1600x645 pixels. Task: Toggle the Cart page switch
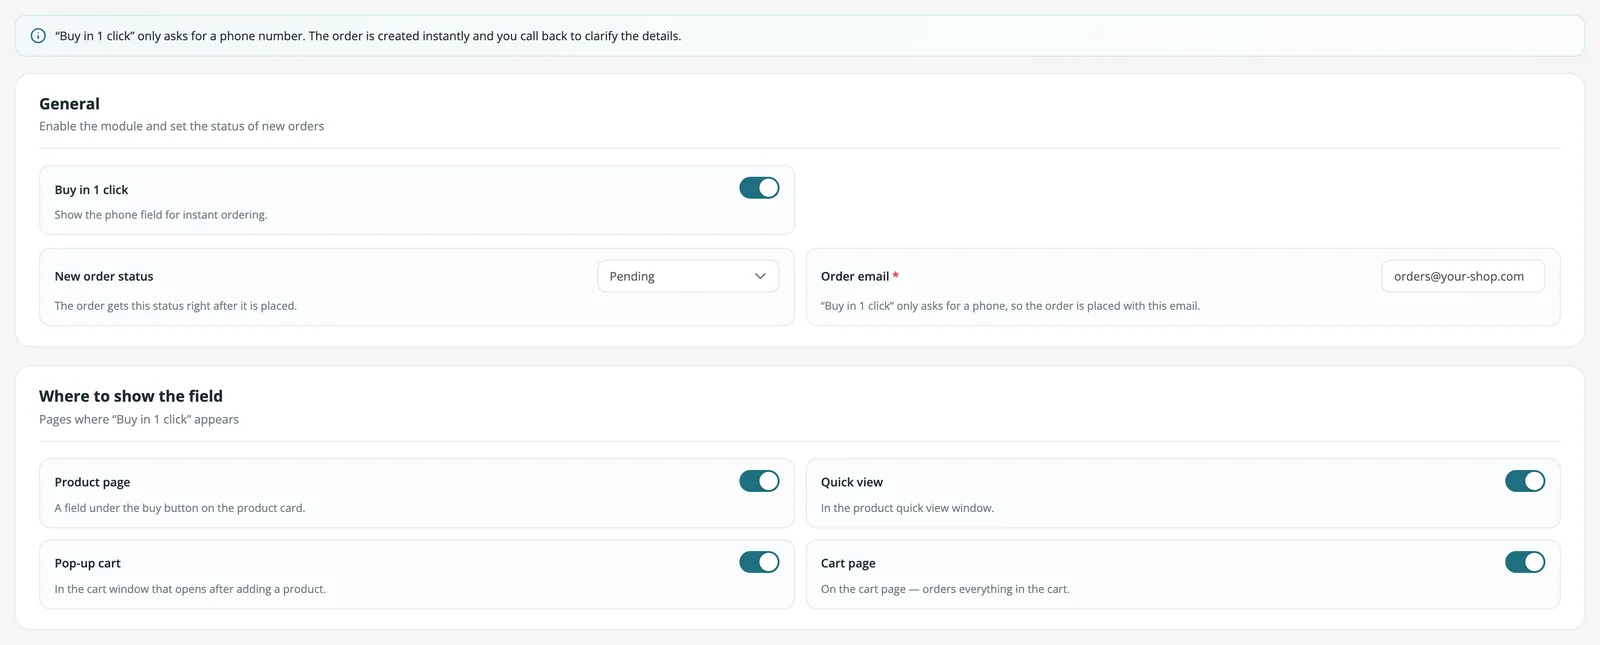pos(1525,562)
